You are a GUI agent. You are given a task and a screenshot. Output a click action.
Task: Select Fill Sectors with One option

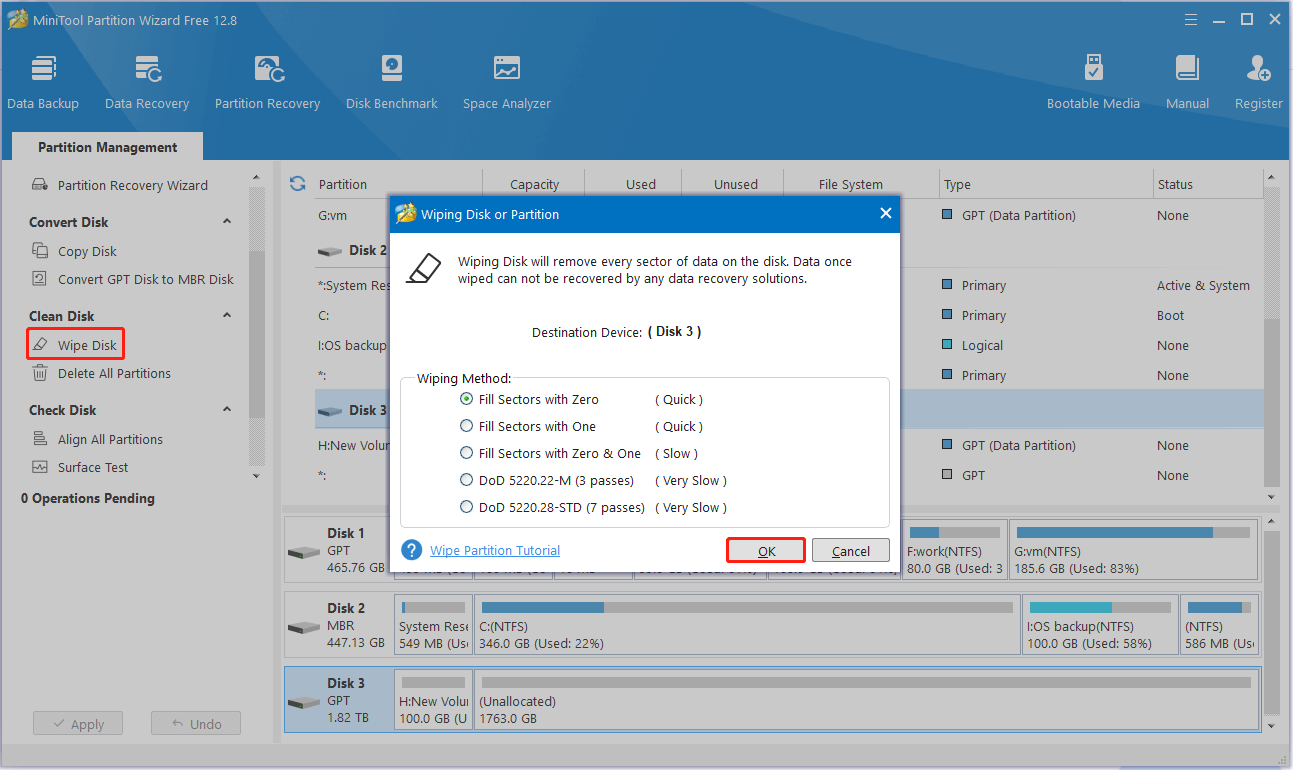coord(466,426)
